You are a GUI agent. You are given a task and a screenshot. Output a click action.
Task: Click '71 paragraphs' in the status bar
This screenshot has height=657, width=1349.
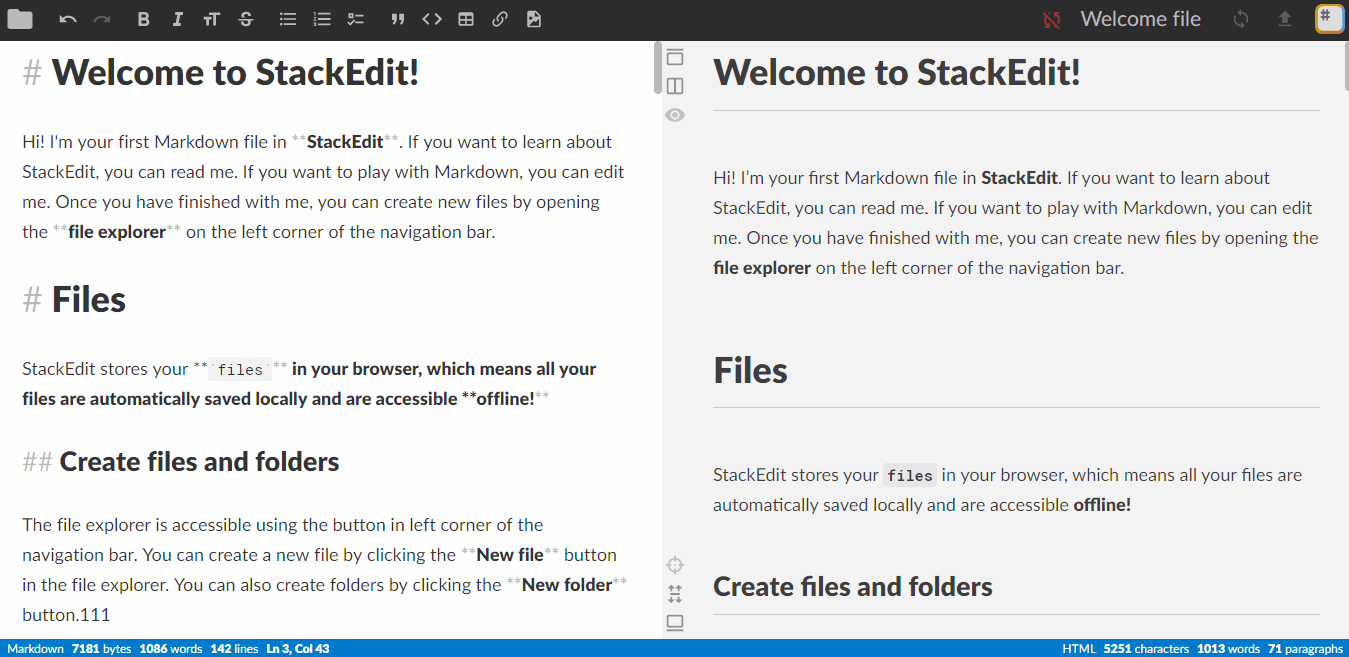tap(1305, 649)
